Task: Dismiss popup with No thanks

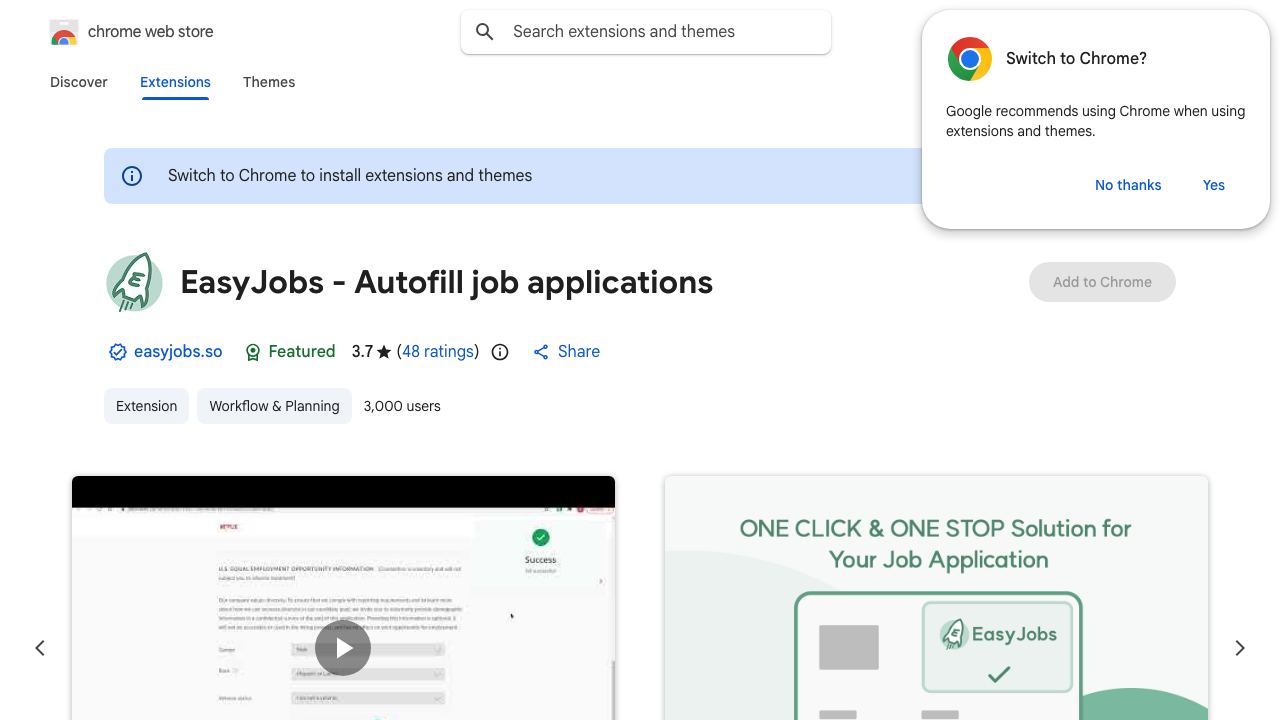Action: (x=1128, y=185)
